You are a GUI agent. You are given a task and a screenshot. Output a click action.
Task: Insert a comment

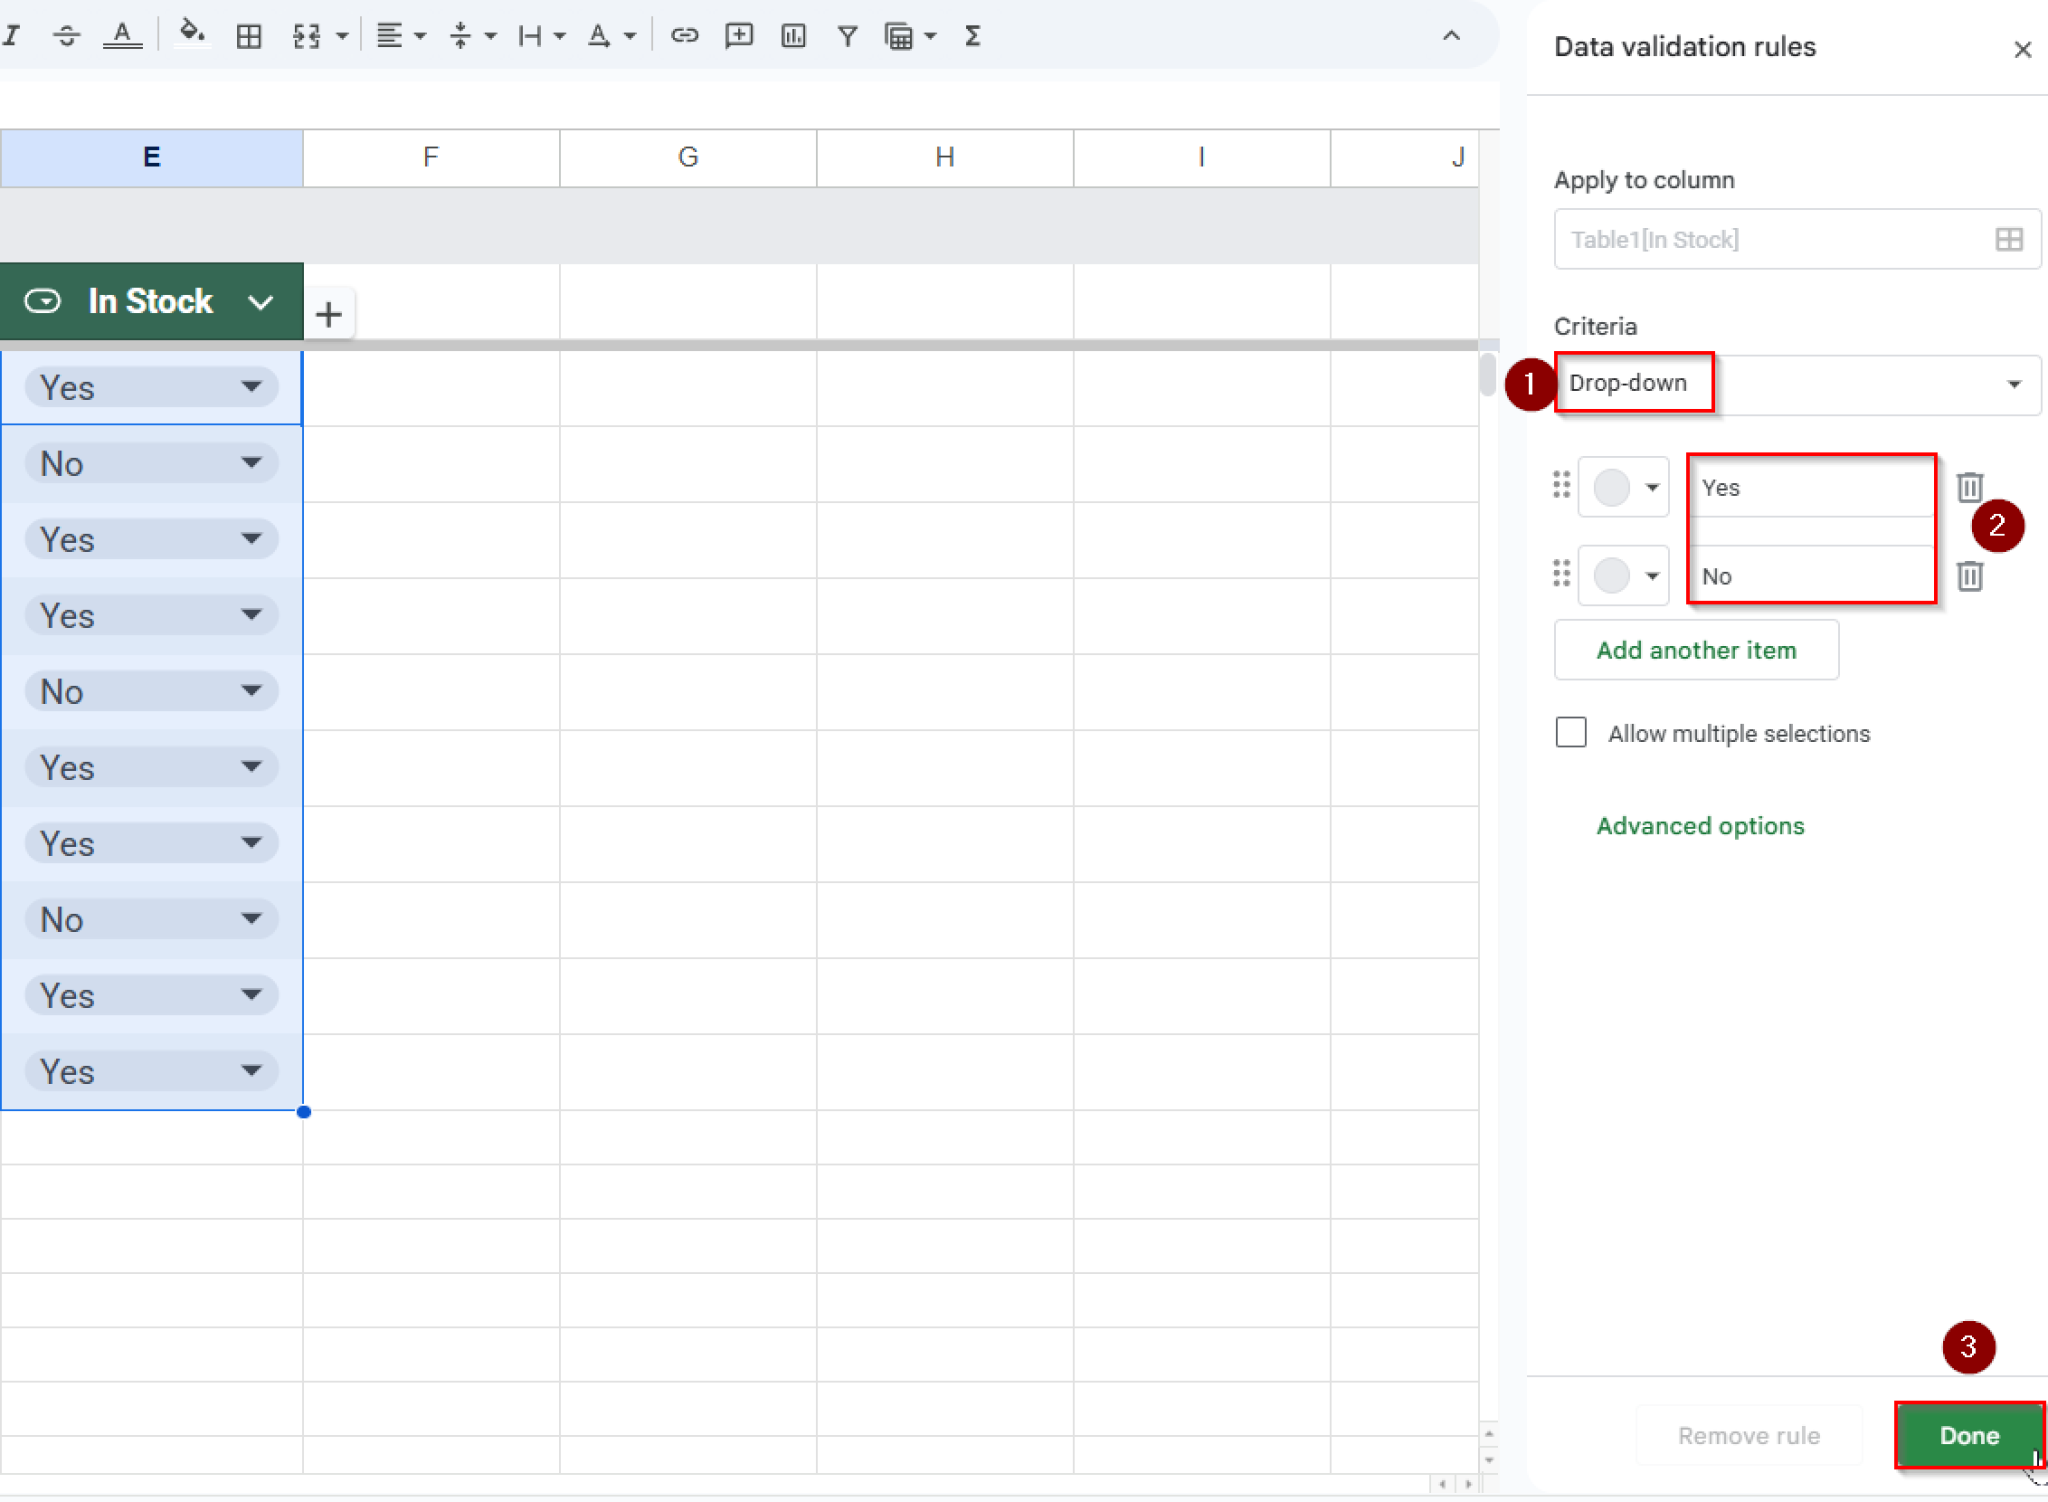(738, 35)
